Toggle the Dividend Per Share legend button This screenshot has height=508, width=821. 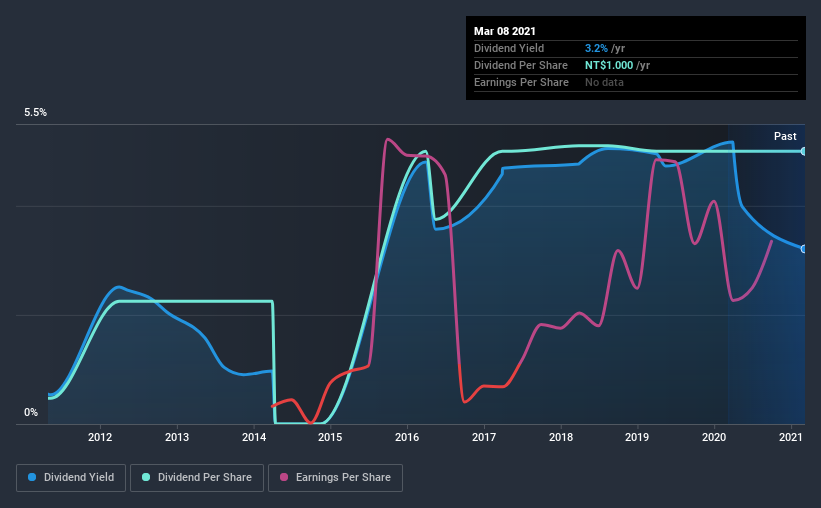pos(197,478)
